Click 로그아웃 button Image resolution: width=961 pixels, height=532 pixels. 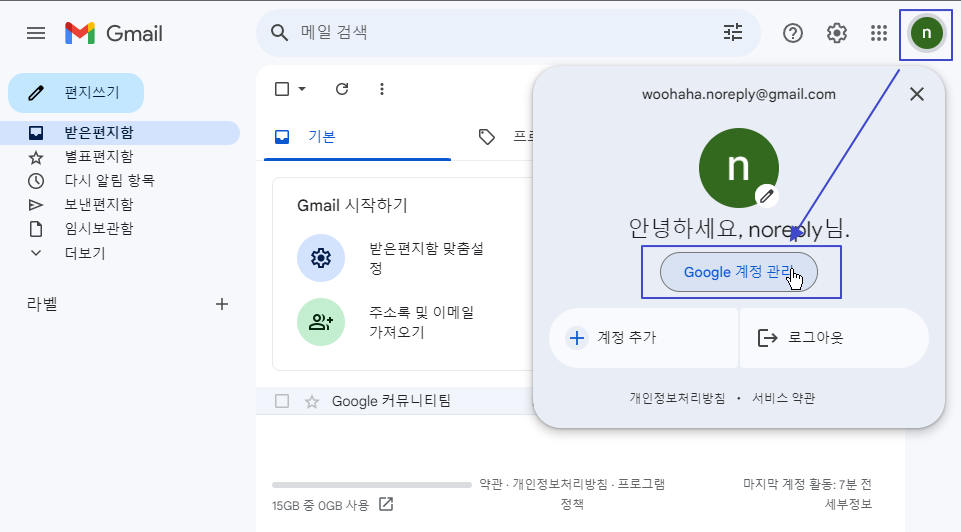(x=834, y=338)
